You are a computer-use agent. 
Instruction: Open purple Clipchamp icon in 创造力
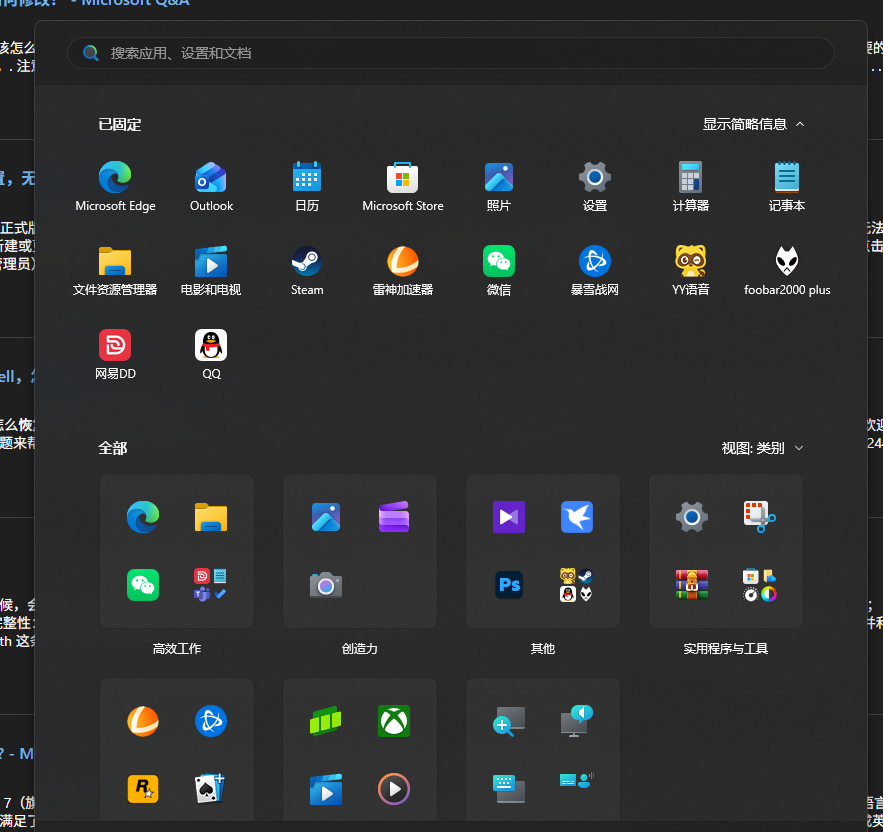coord(394,517)
